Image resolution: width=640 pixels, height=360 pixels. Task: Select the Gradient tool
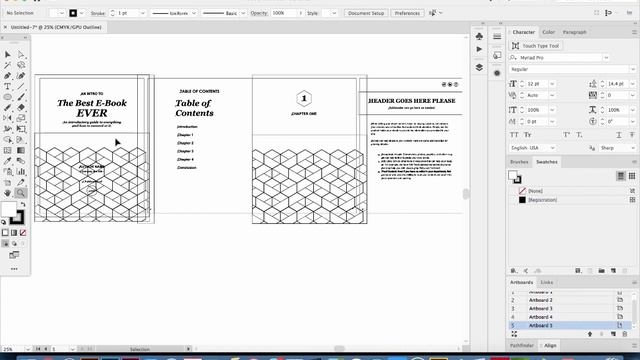click(x=21, y=150)
